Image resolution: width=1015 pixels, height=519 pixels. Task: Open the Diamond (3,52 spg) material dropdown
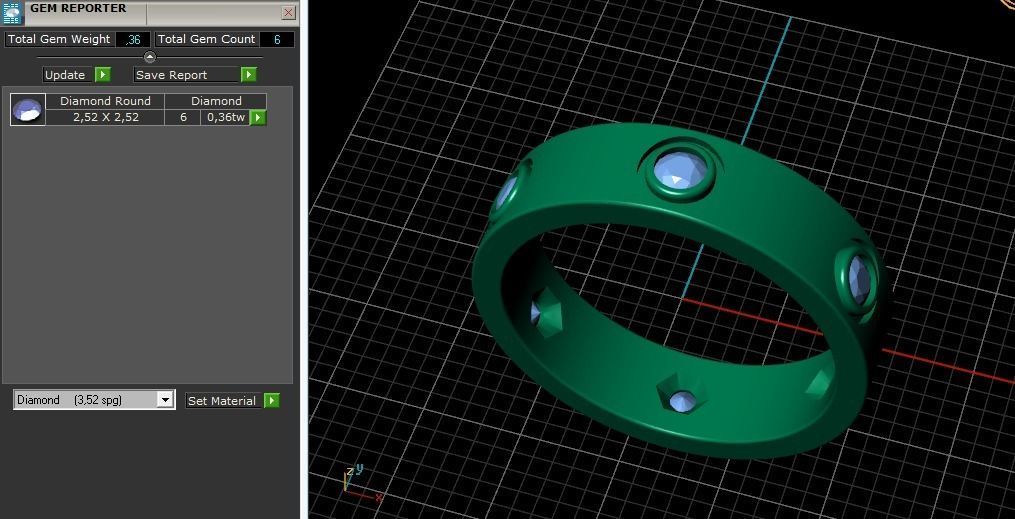pyautogui.click(x=94, y=400)
